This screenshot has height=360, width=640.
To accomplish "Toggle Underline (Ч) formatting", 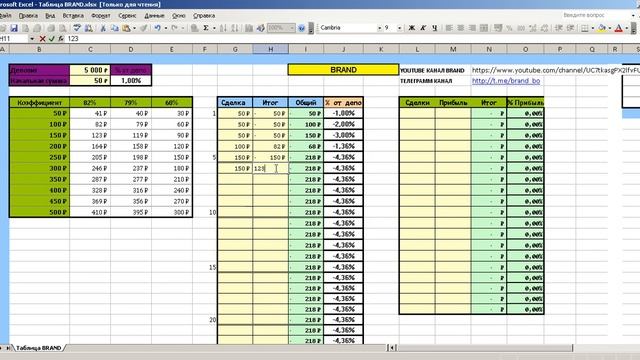I will tap(435, 28).
